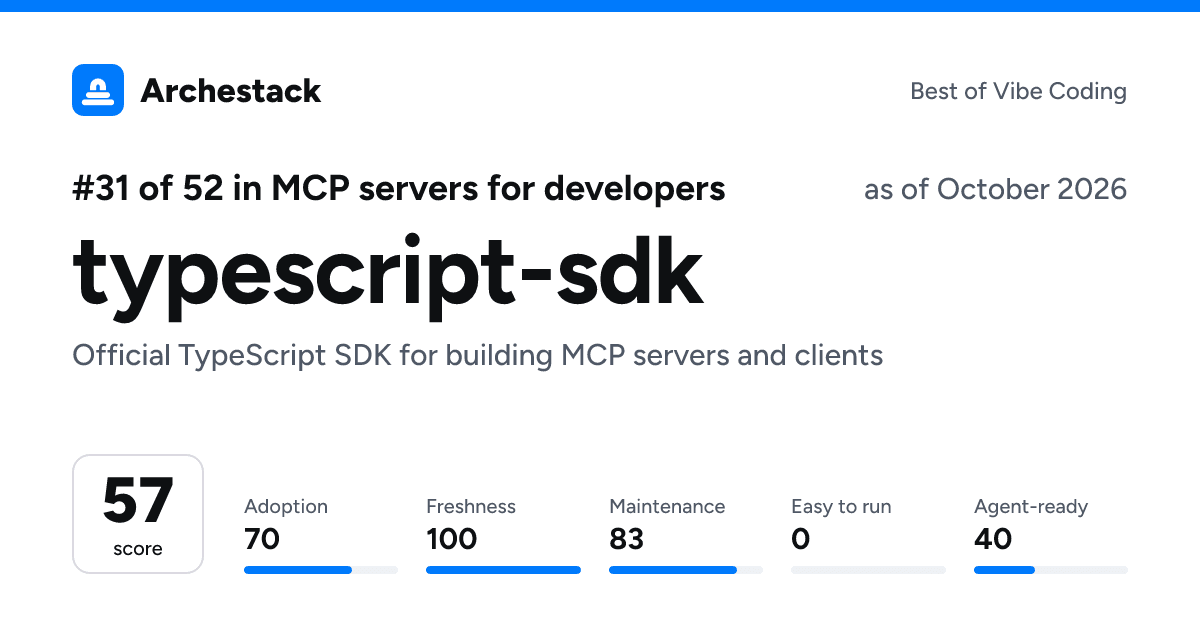Click the Freshness value 100
This screenshot has height=630, width=1200.
[x=452, y=539]
